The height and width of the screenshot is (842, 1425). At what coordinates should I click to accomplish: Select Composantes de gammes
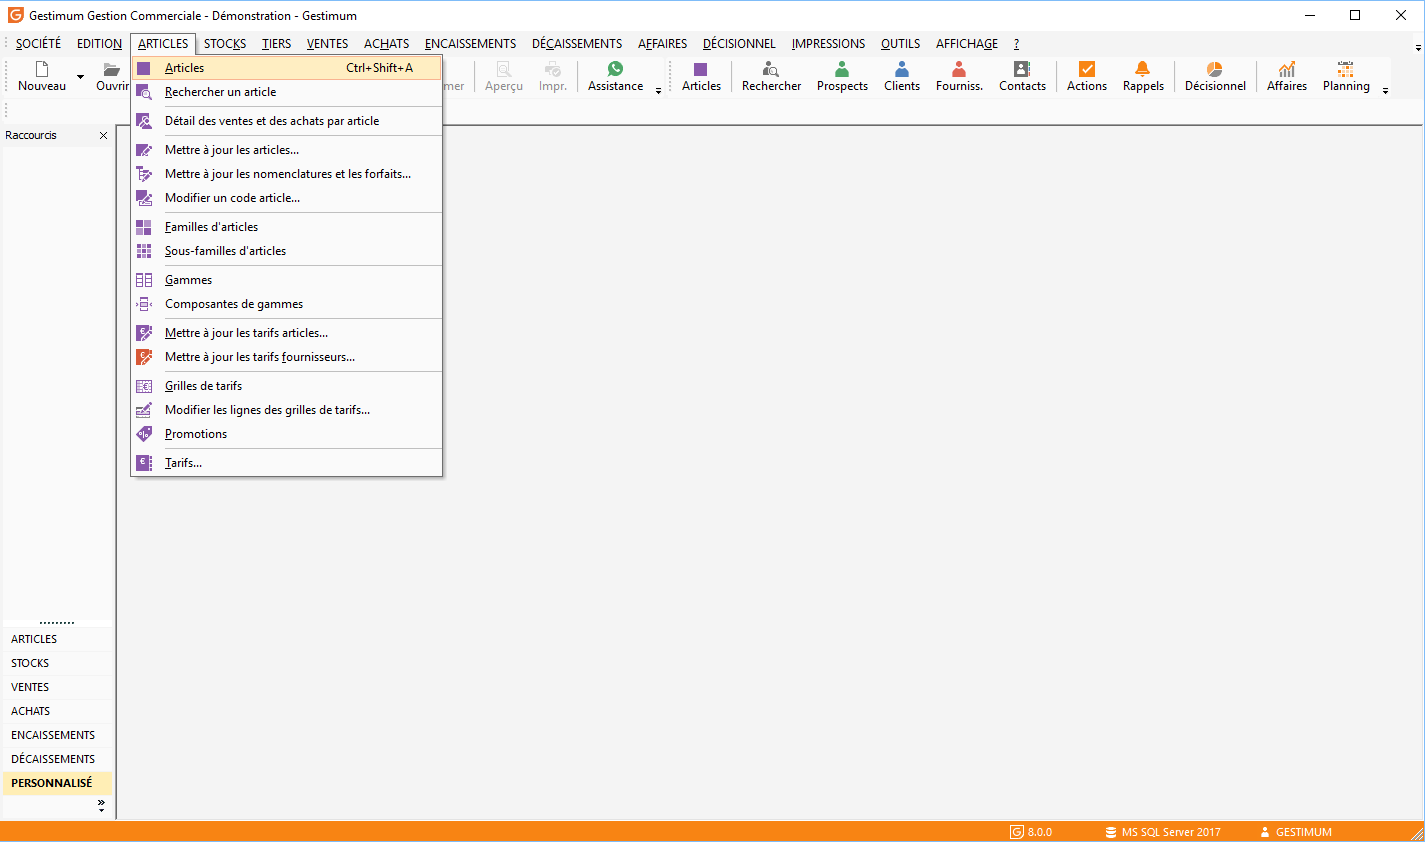[287, 304]
